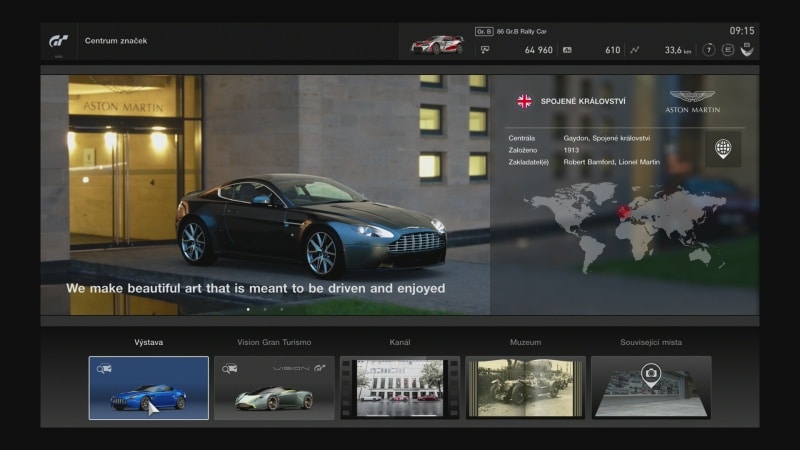Select the third slideshow page dot

pyautogui.click(x=282, y=309)
